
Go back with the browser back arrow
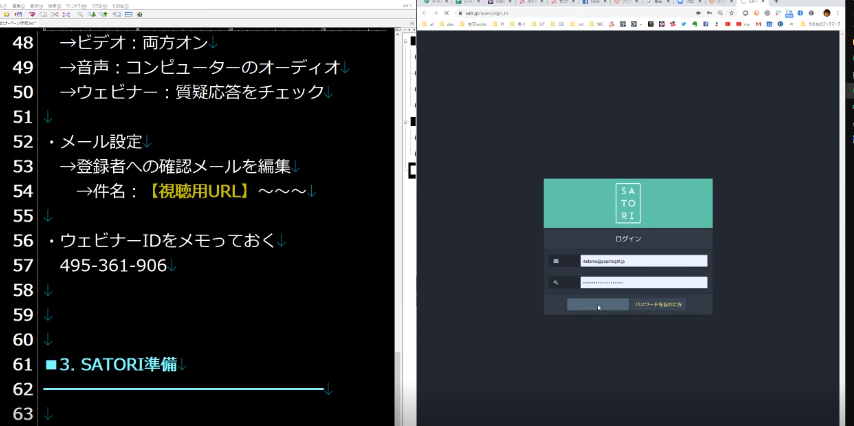pos(424,12)
